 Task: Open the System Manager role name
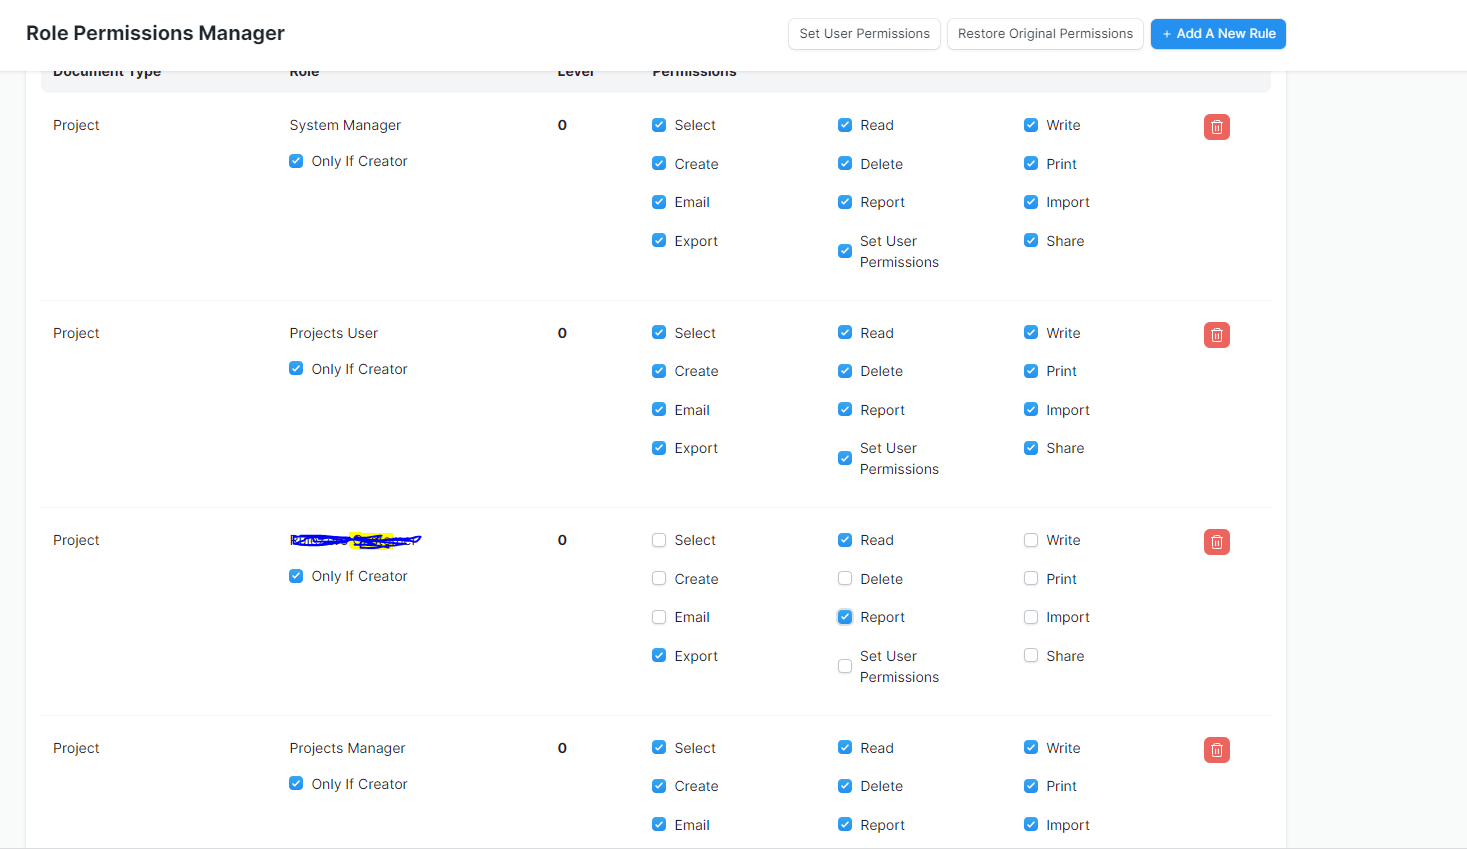(x=345, y=125)
